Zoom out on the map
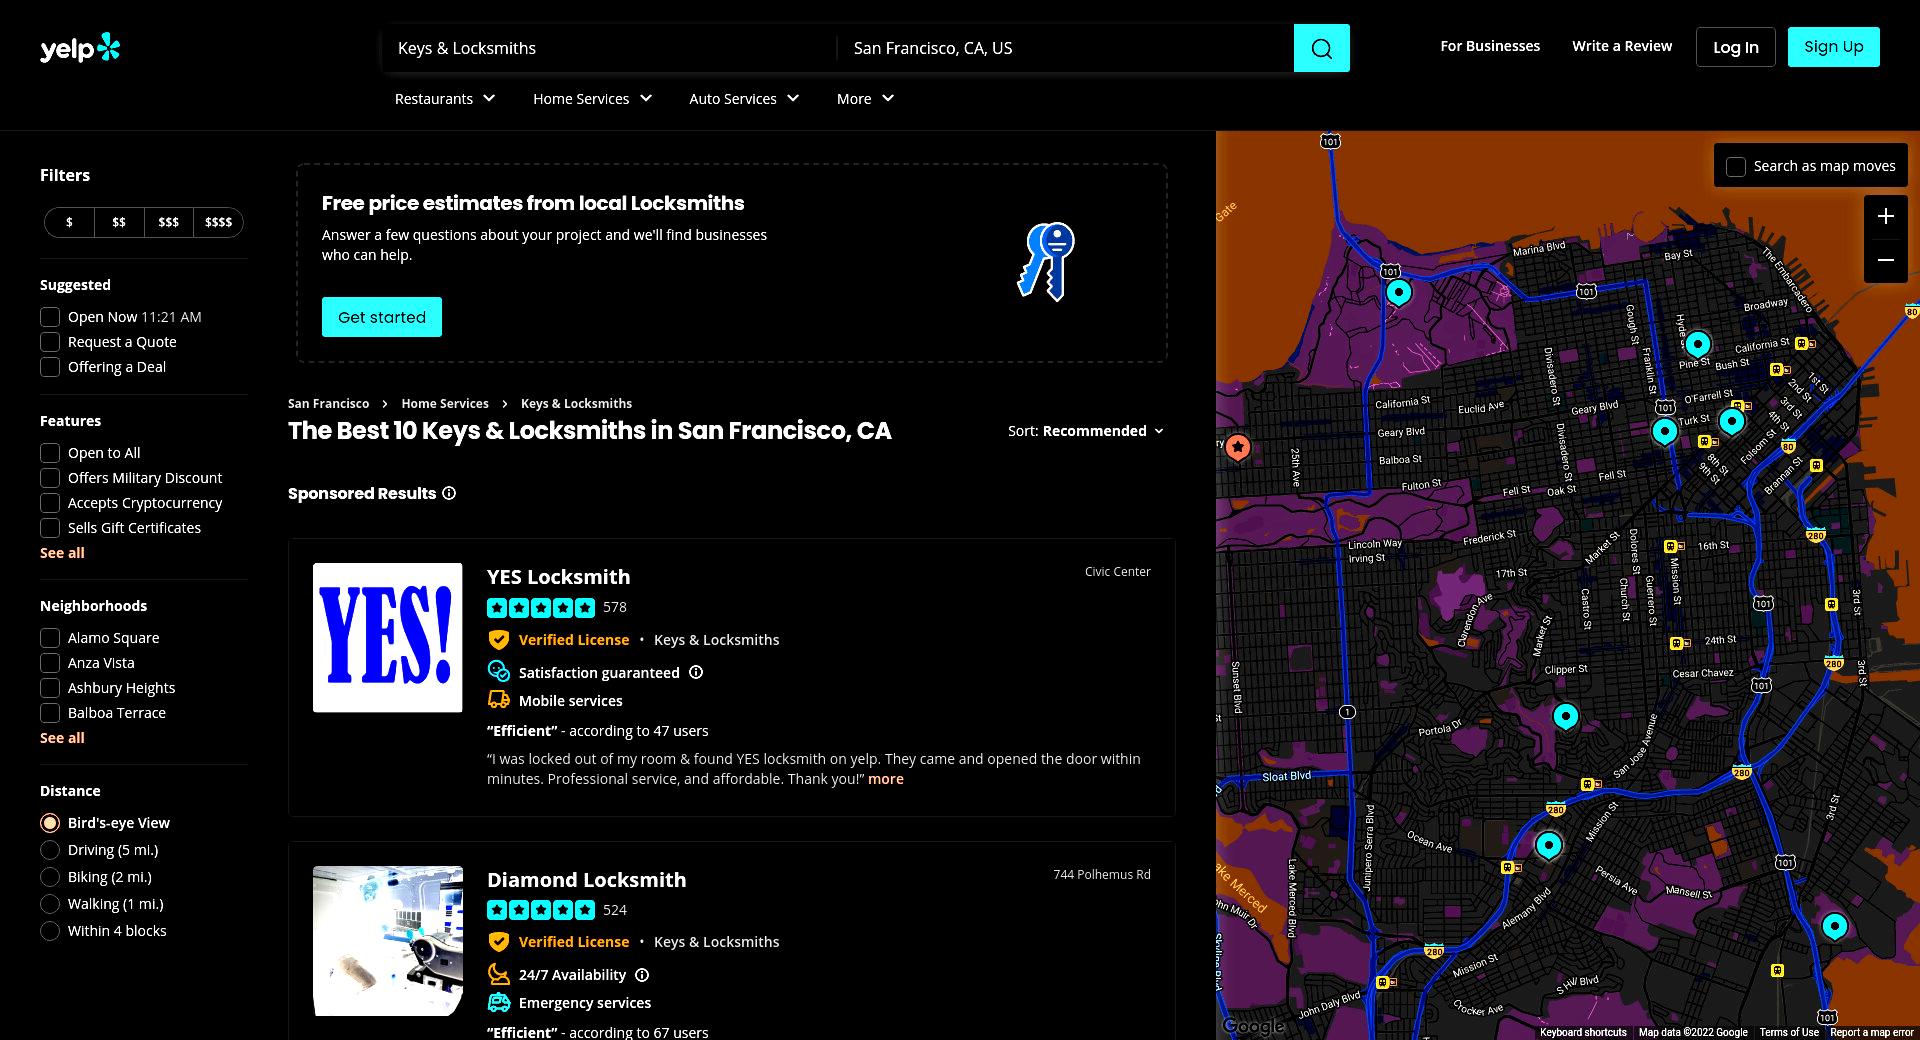1920x1040 pixels. pyautogui.click(x=1885, y=260)
